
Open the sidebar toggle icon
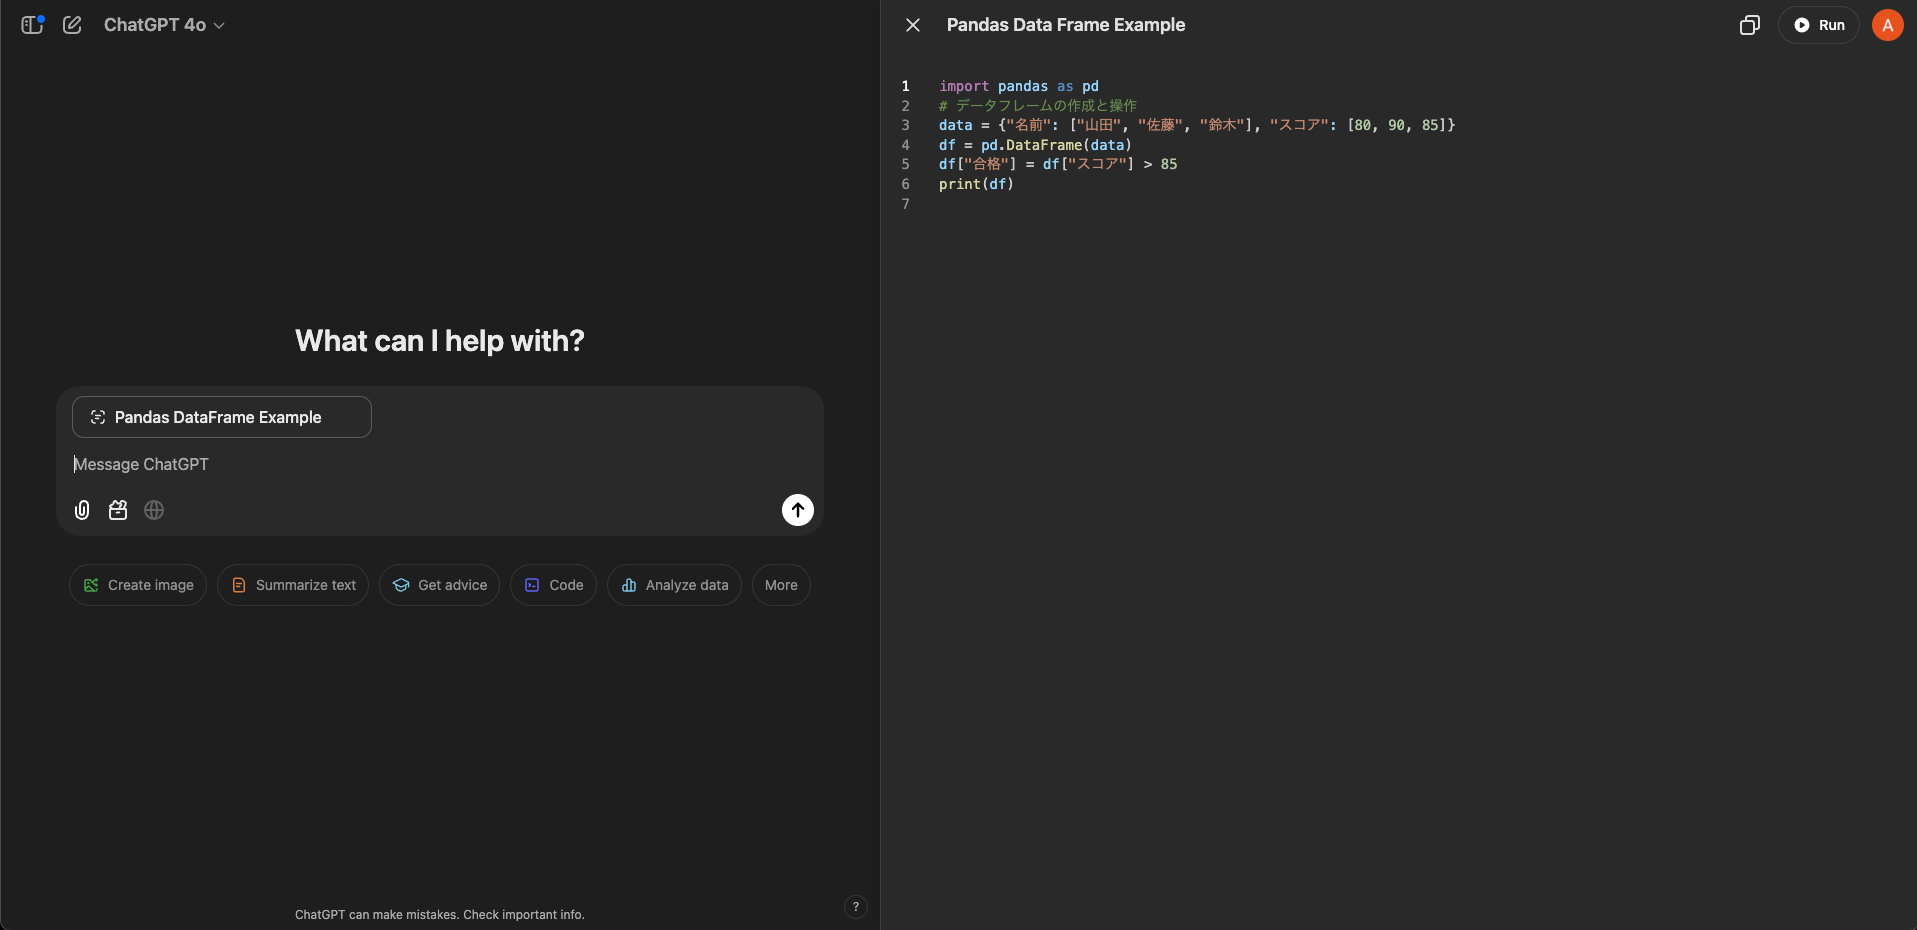coord(32,24)
